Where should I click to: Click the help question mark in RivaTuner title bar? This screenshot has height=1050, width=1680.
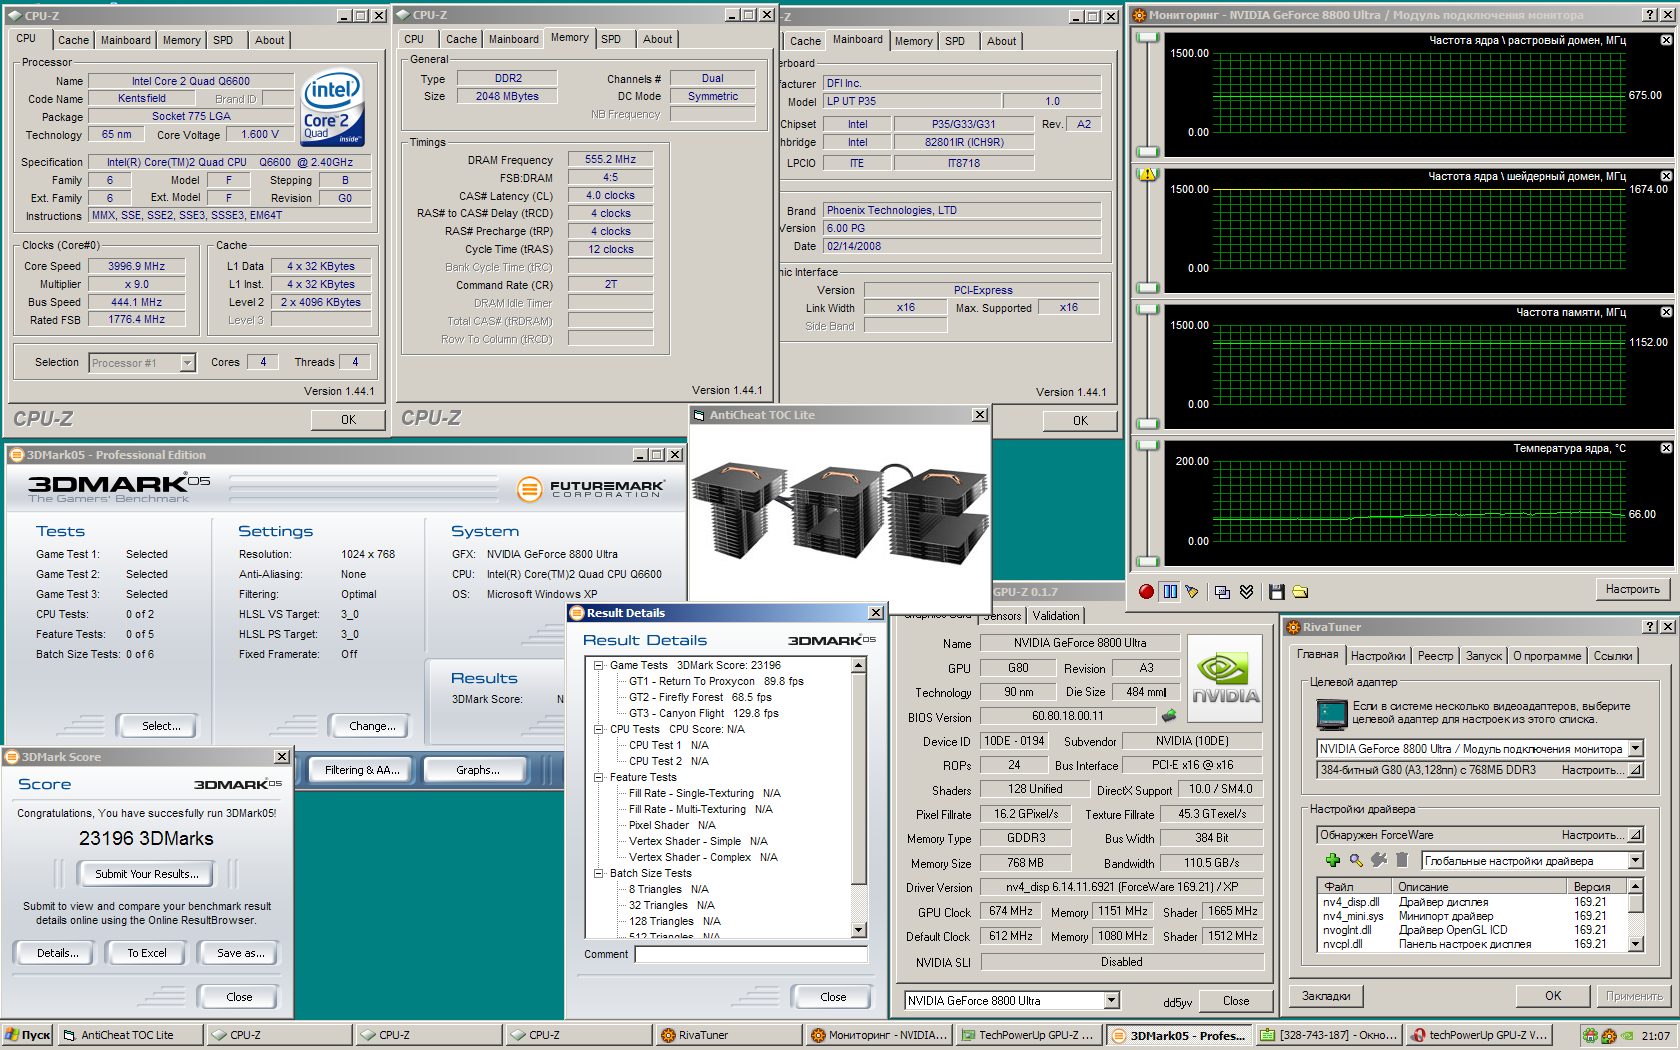(x=1650, y=627)
